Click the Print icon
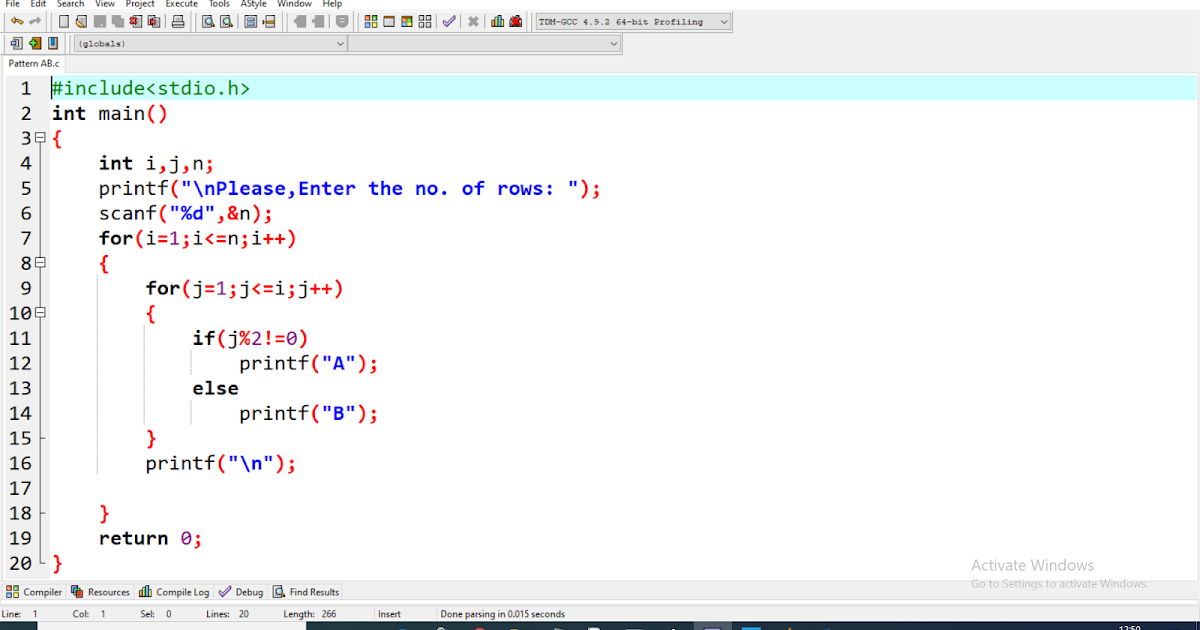 coord(178,21)
